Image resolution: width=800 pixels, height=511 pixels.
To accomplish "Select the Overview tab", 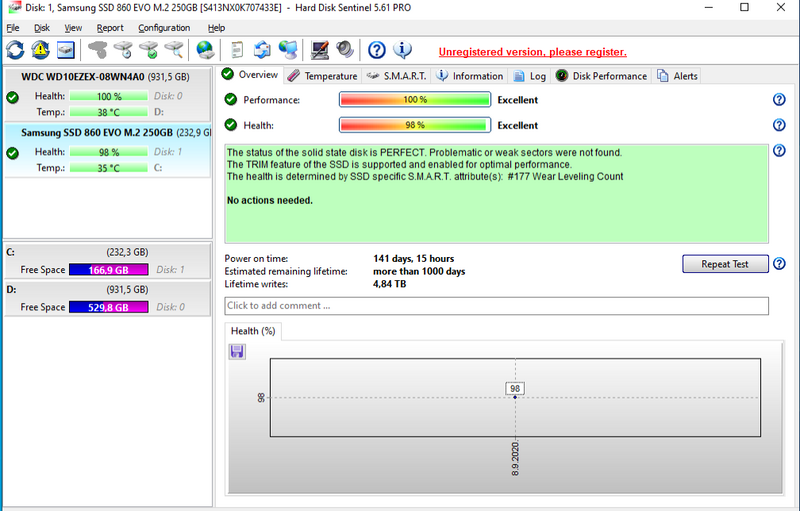I will pos(250,75).
